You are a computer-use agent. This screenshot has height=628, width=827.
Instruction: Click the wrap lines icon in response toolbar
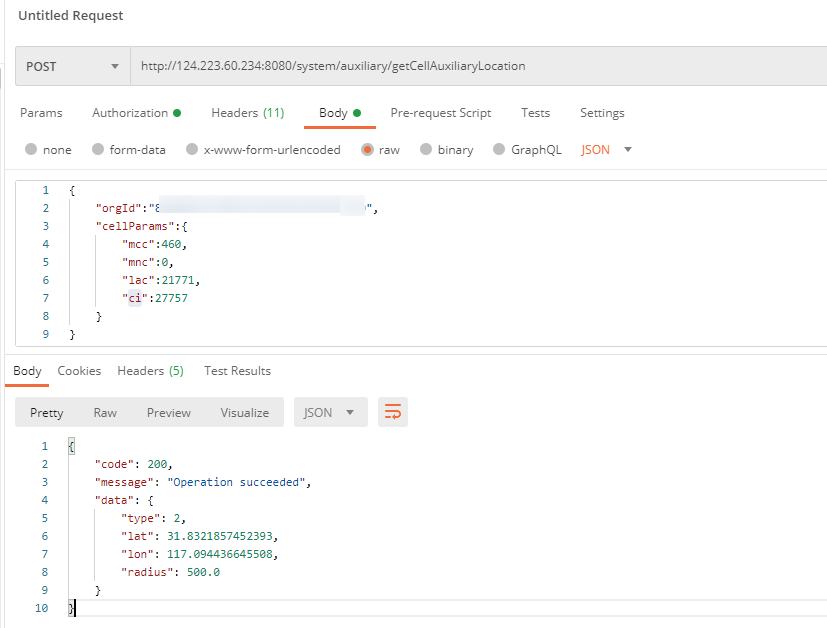point(393,412)
